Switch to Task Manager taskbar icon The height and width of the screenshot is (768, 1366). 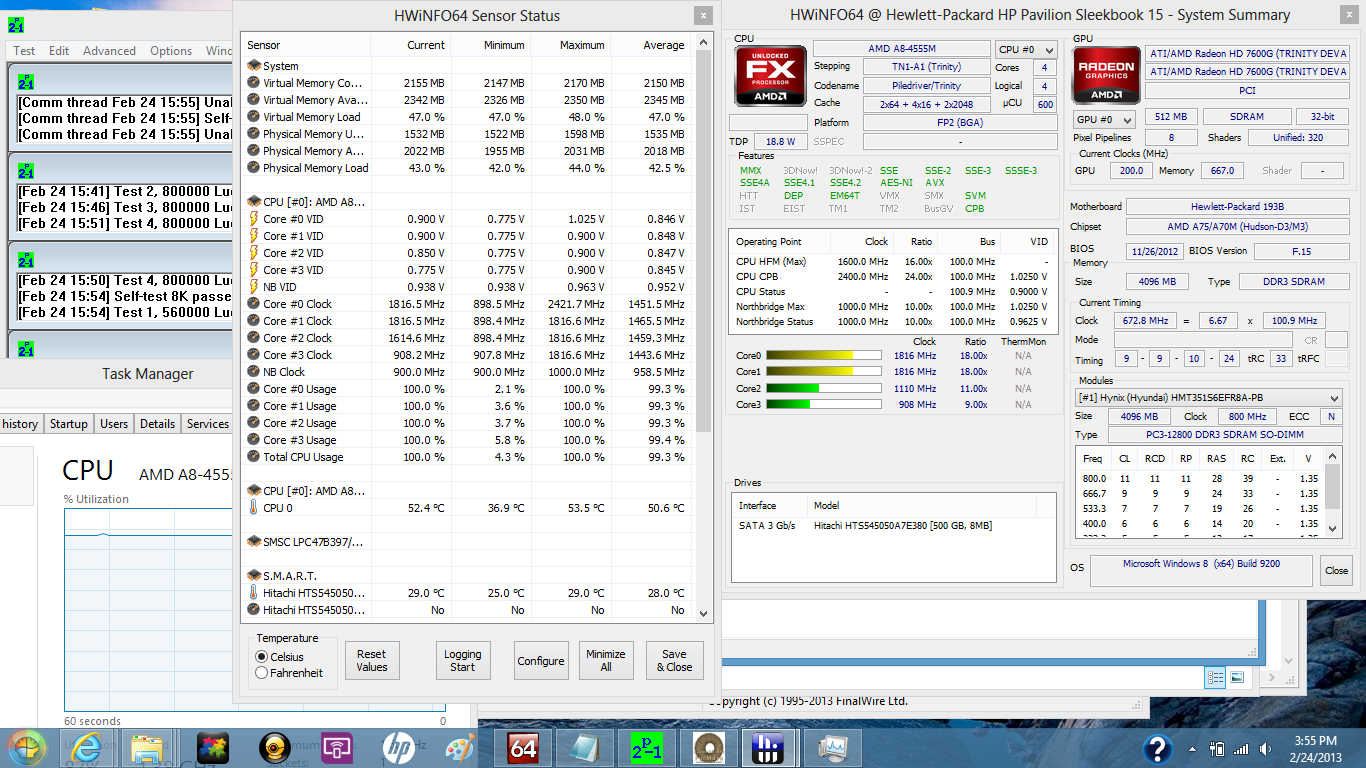coord(833,747)
